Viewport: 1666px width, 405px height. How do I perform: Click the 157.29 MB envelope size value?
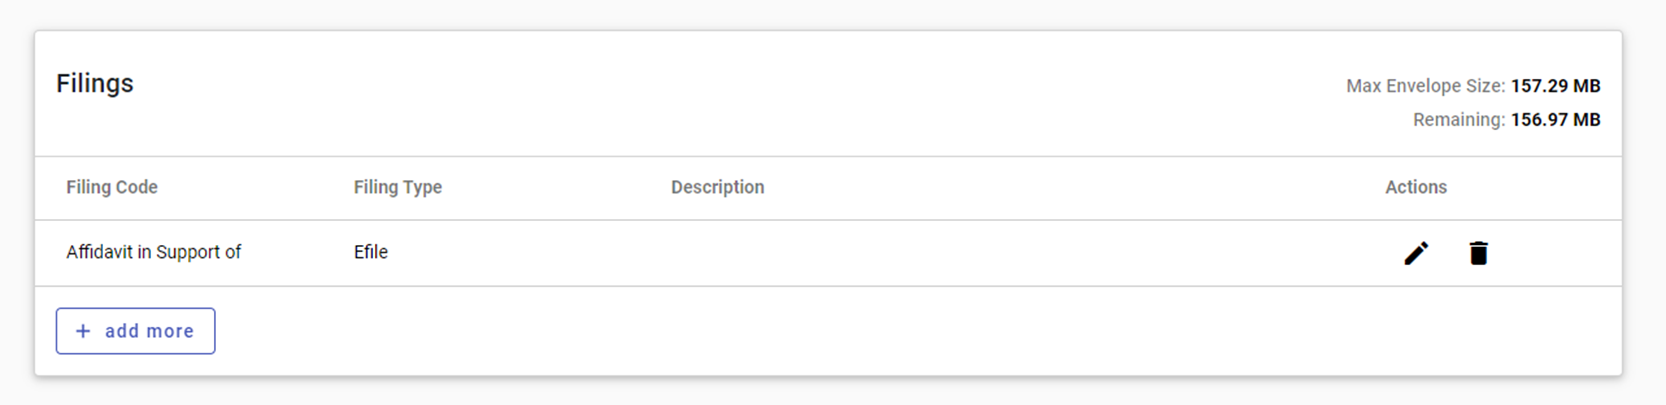(1556, 86)
